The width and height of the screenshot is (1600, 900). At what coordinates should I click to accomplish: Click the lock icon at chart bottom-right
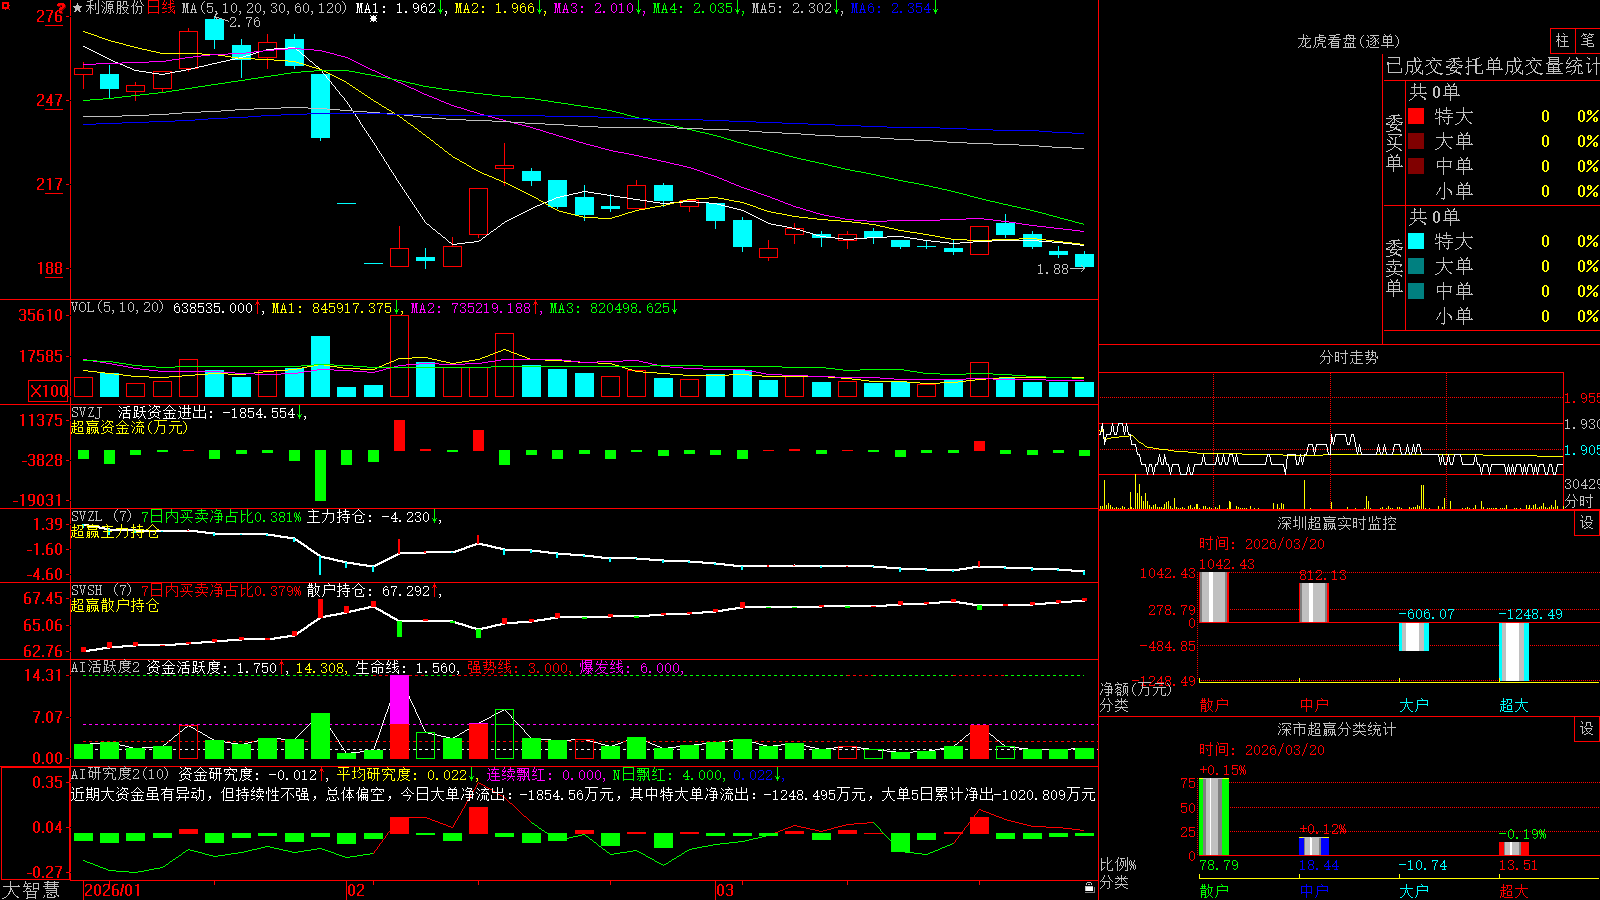point(1089,887)
